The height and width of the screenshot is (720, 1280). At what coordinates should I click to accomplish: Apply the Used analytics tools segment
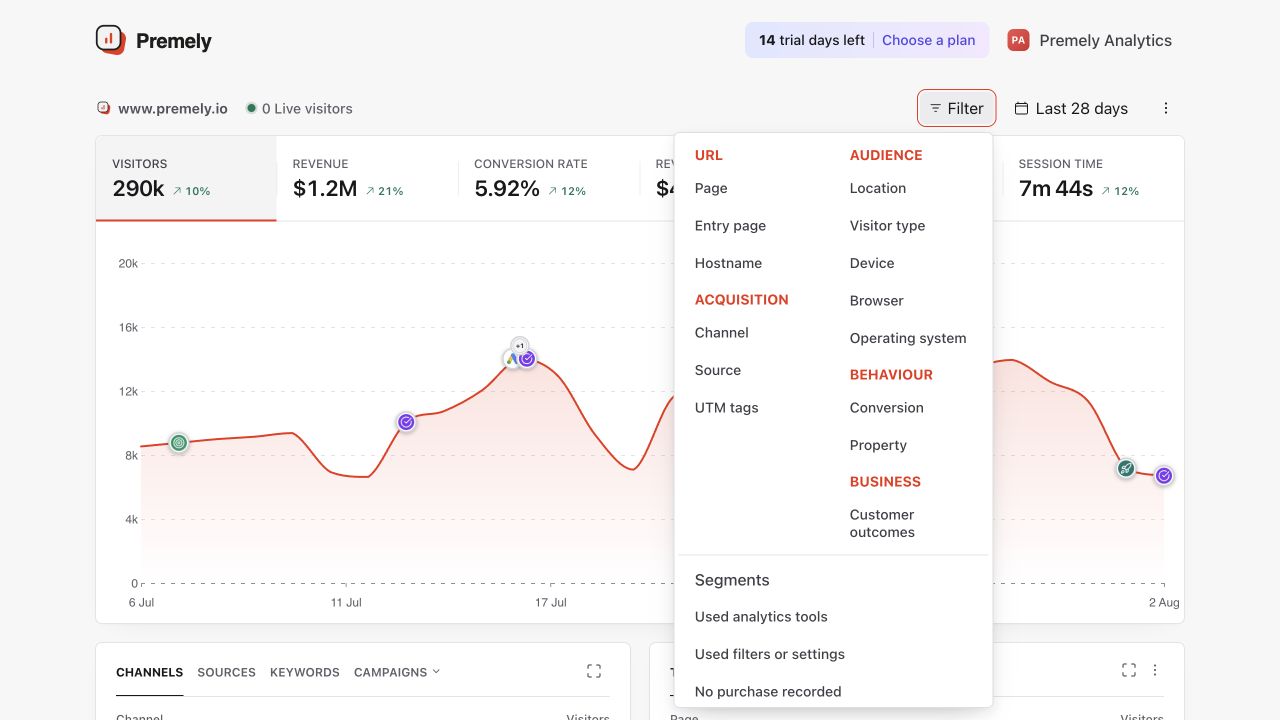(761, 617)
